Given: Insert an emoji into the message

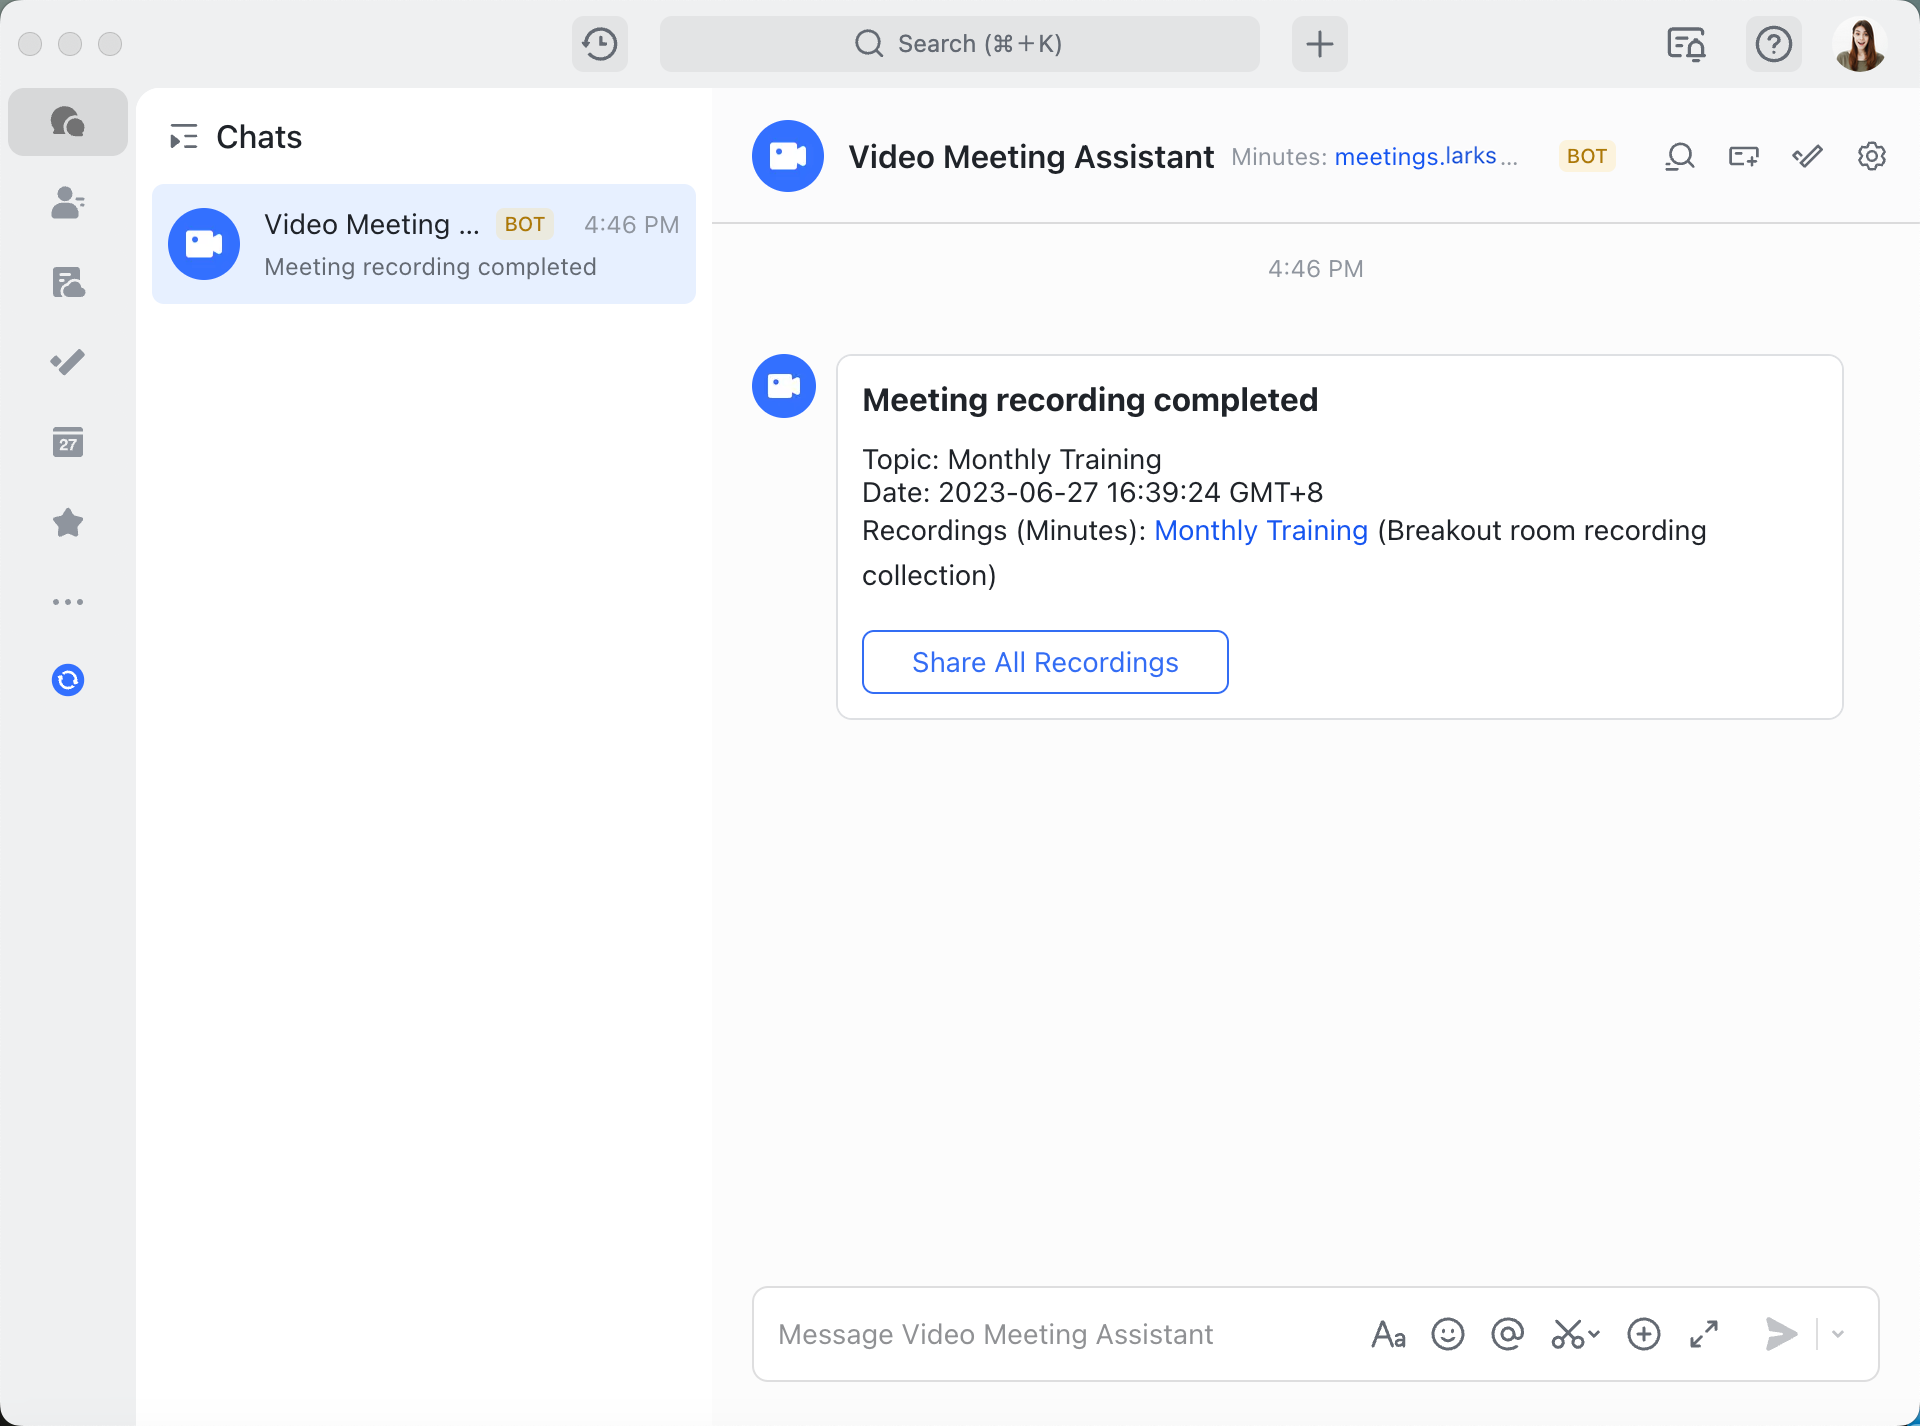Looking at the screenshot, I should (x=1447, y=1333).
